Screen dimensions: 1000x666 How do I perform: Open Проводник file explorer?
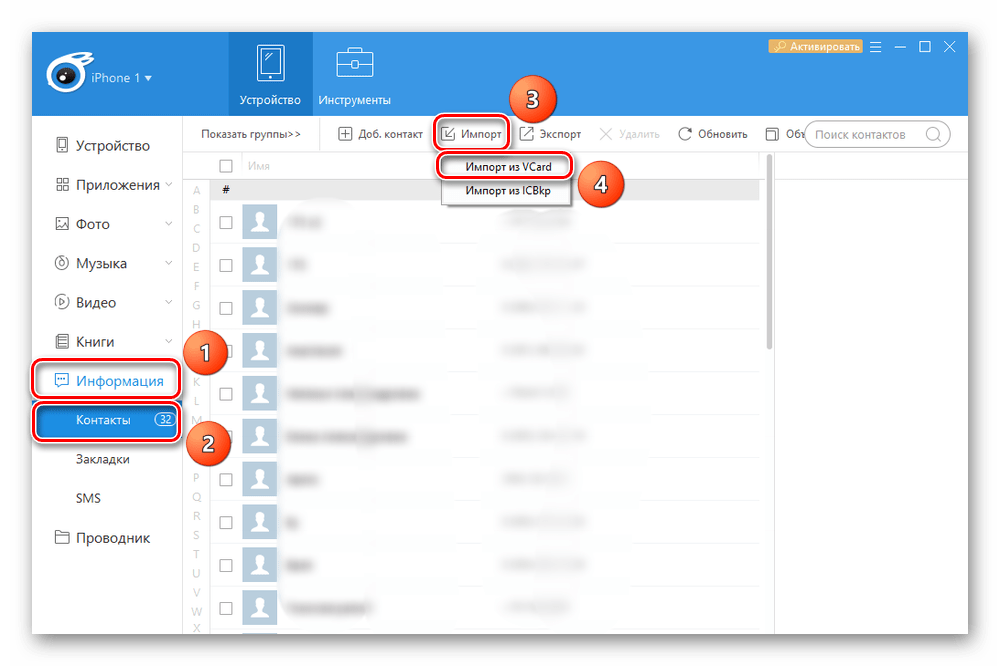tap(113, 538)
